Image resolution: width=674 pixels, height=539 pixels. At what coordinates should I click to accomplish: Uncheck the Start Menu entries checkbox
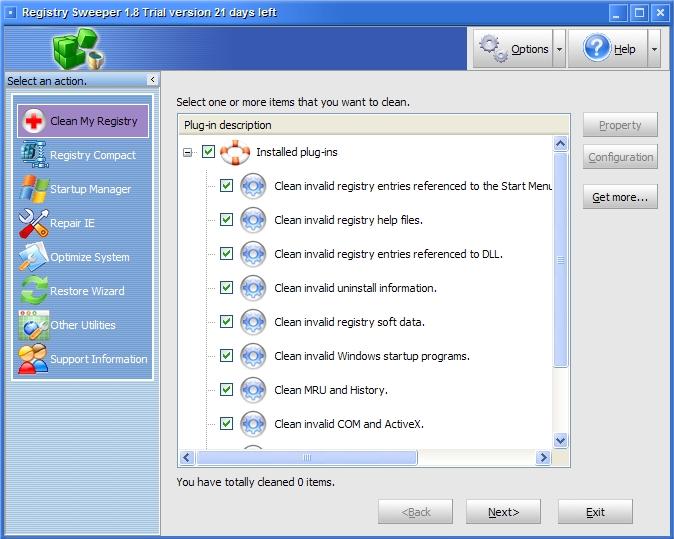coord(227,186)
